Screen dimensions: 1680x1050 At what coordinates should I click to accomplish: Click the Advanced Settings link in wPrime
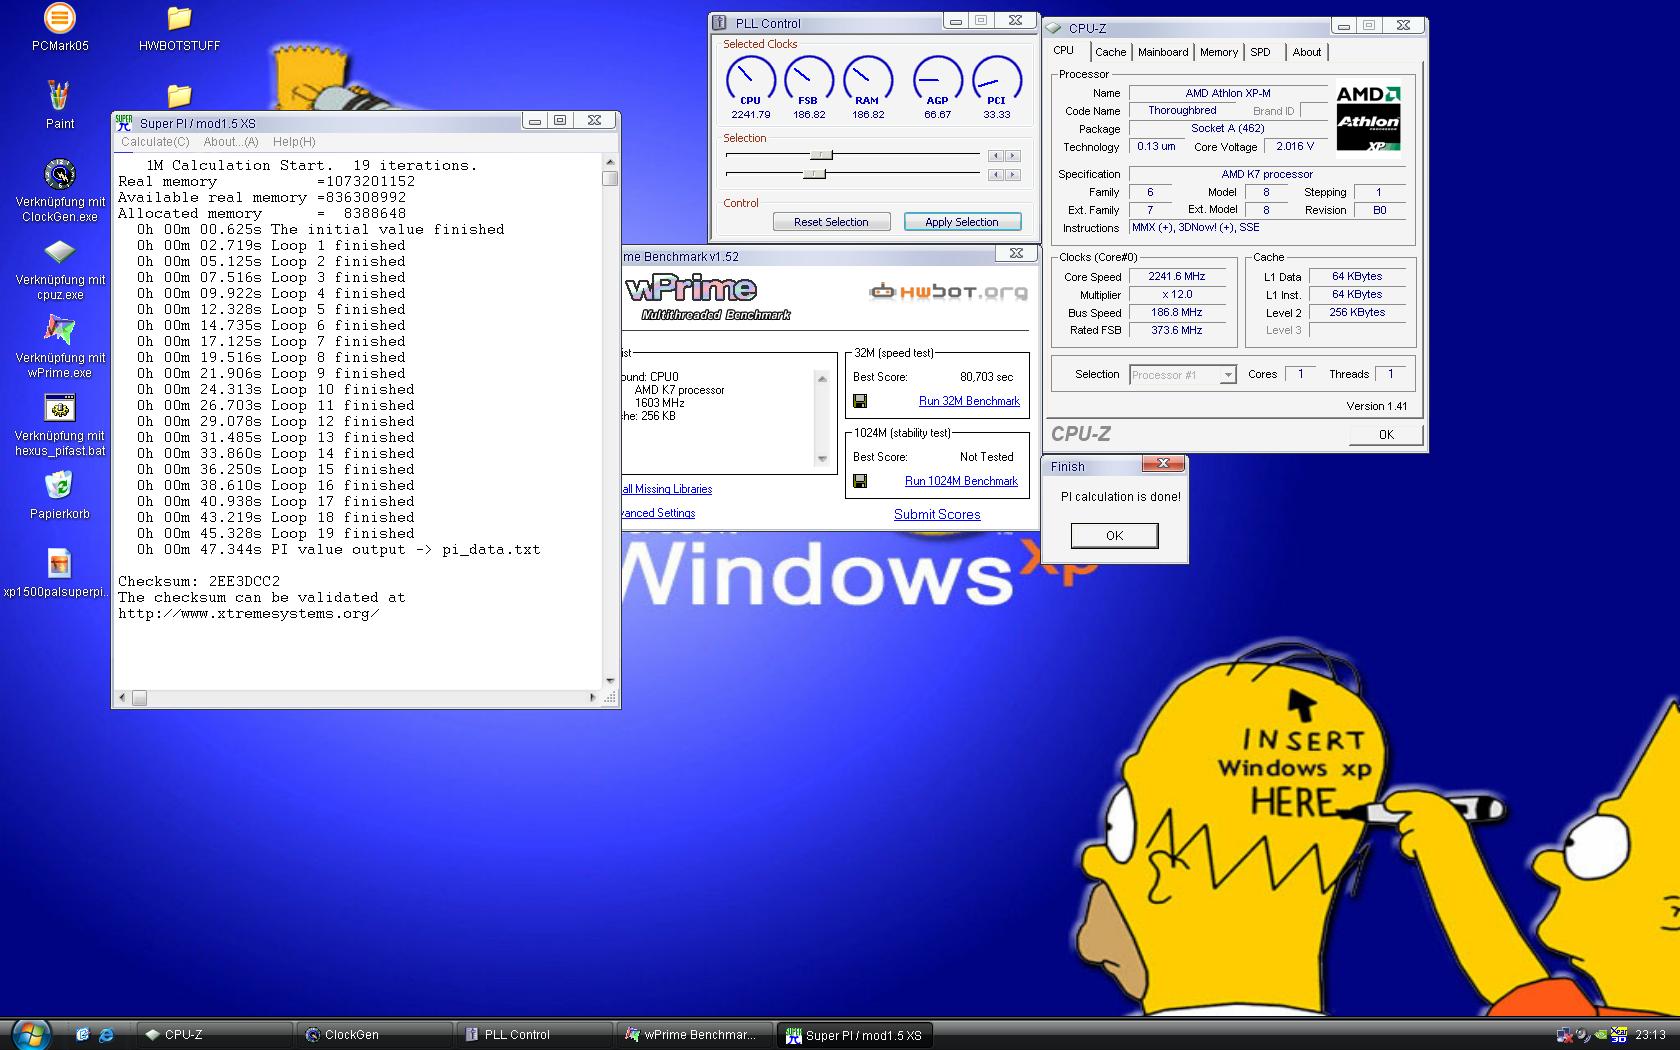click(658, 513)
